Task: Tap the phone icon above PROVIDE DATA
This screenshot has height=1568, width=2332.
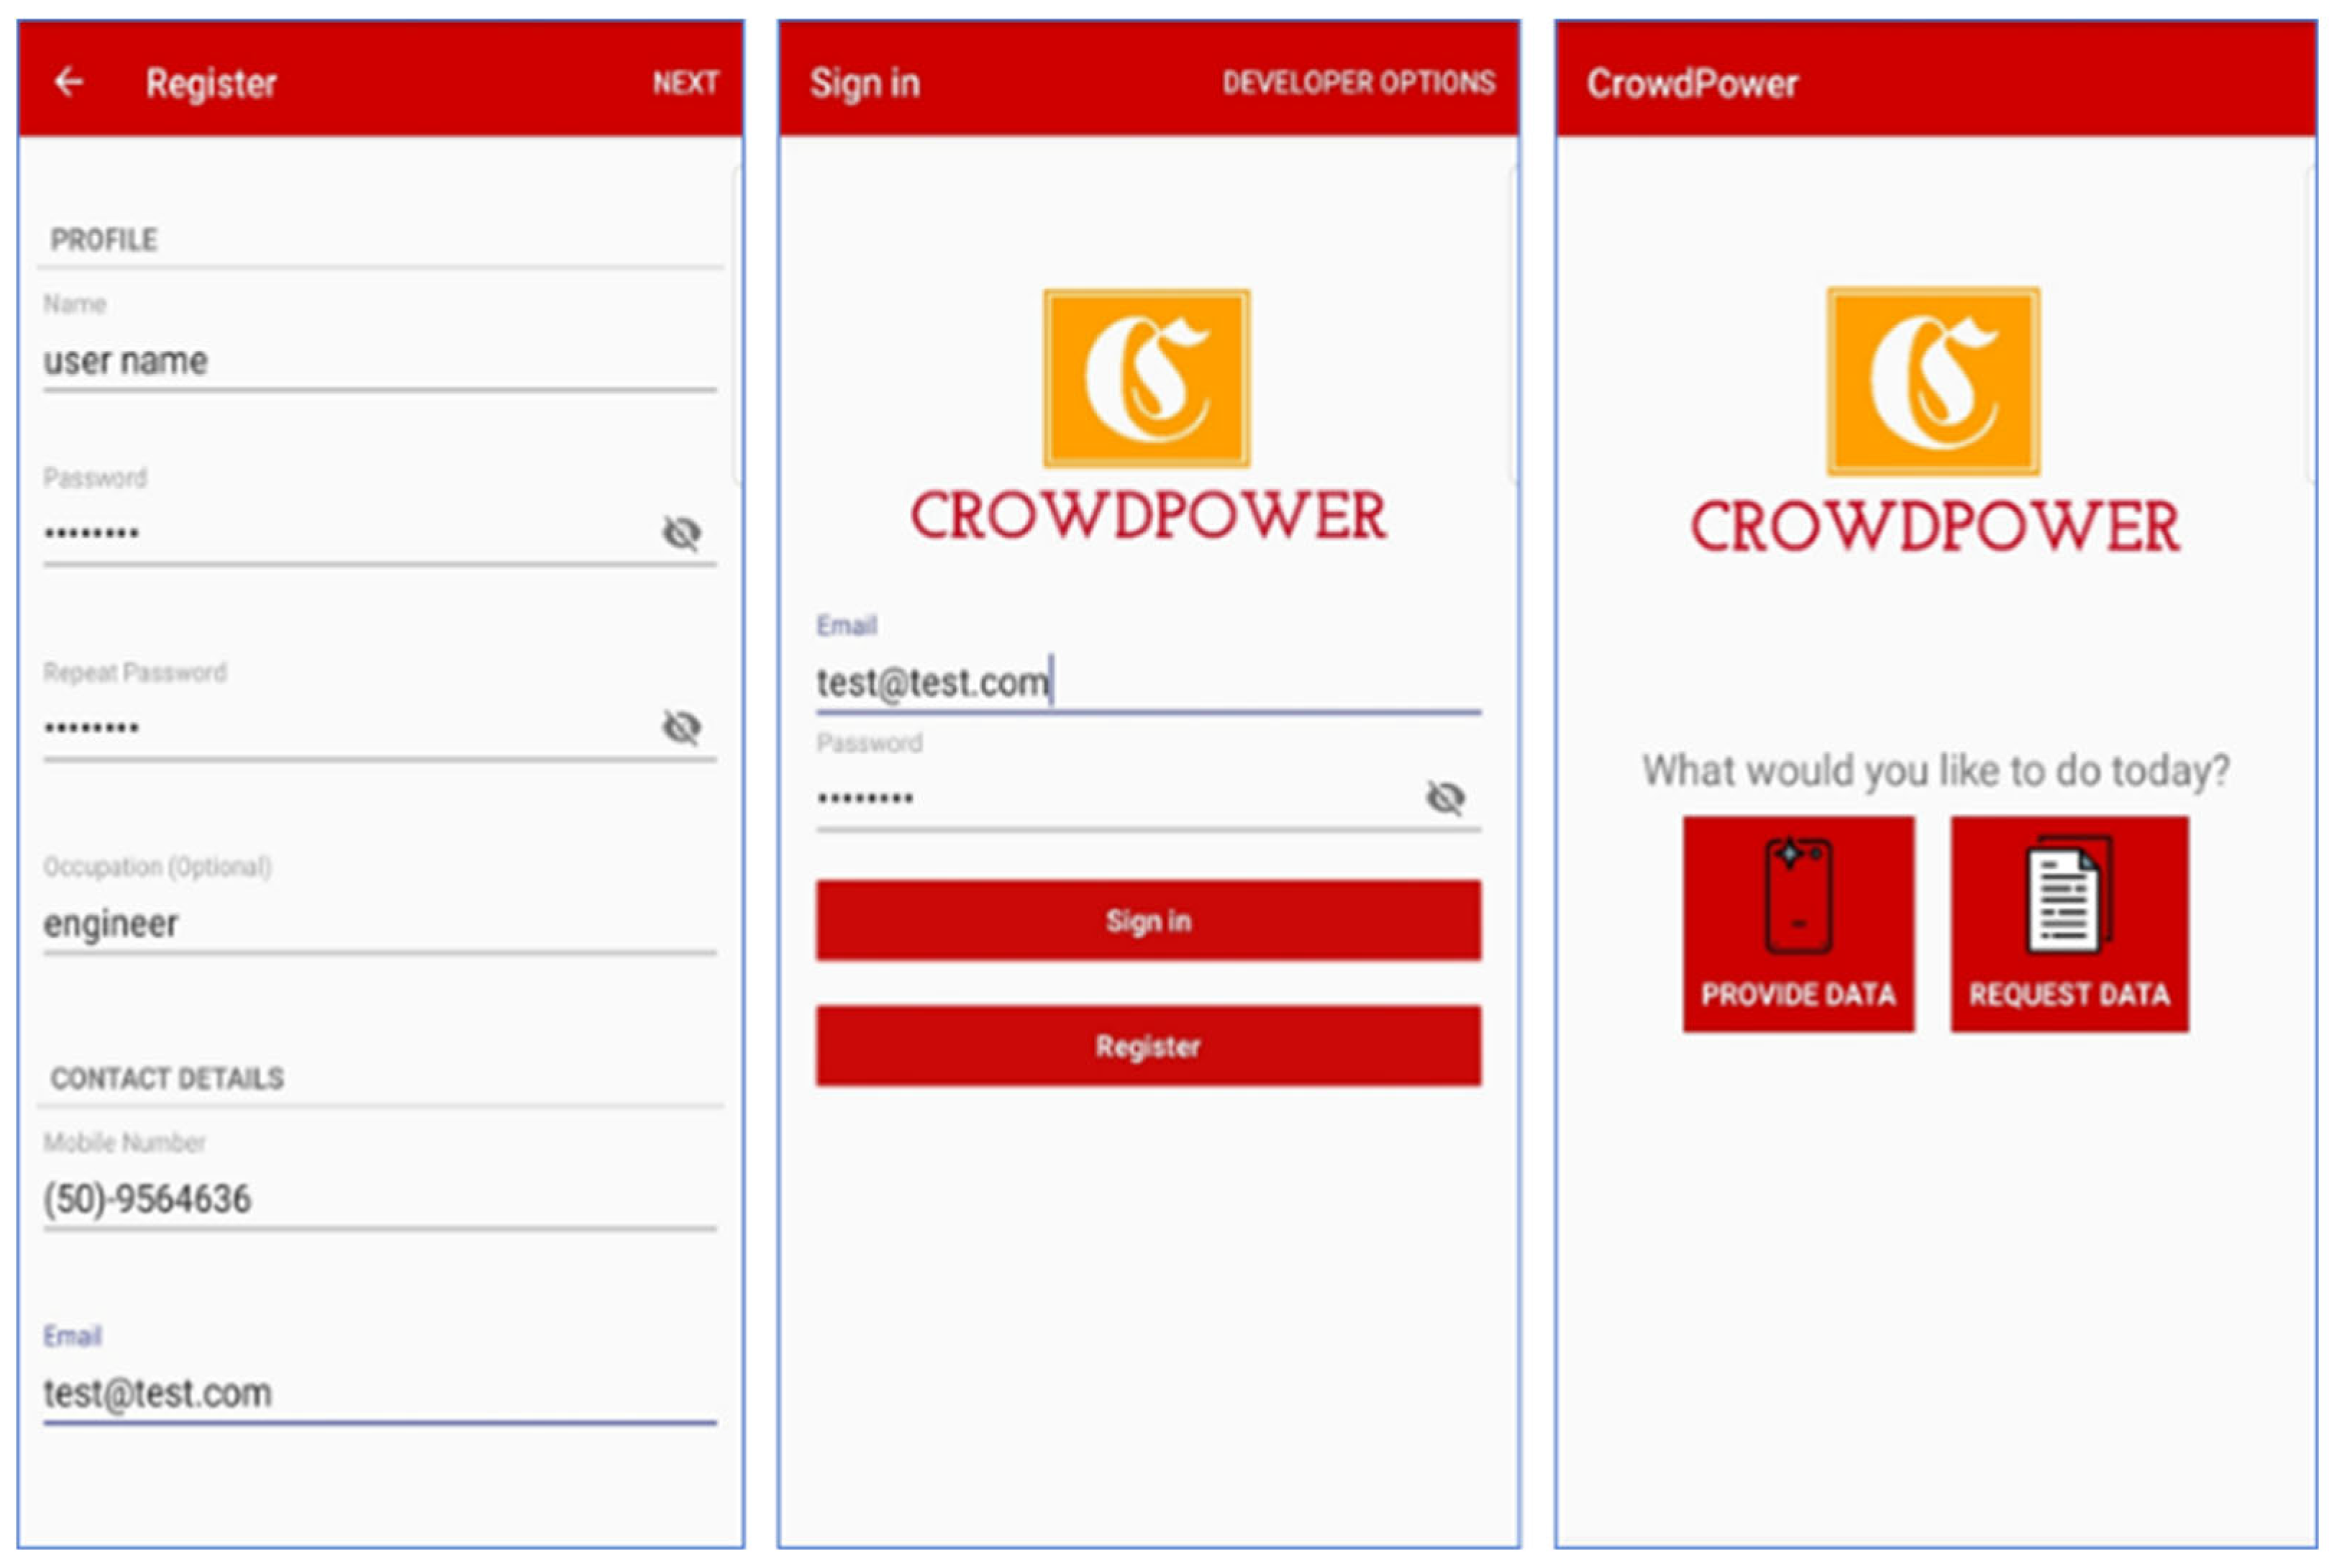Action: (1797, 896)
